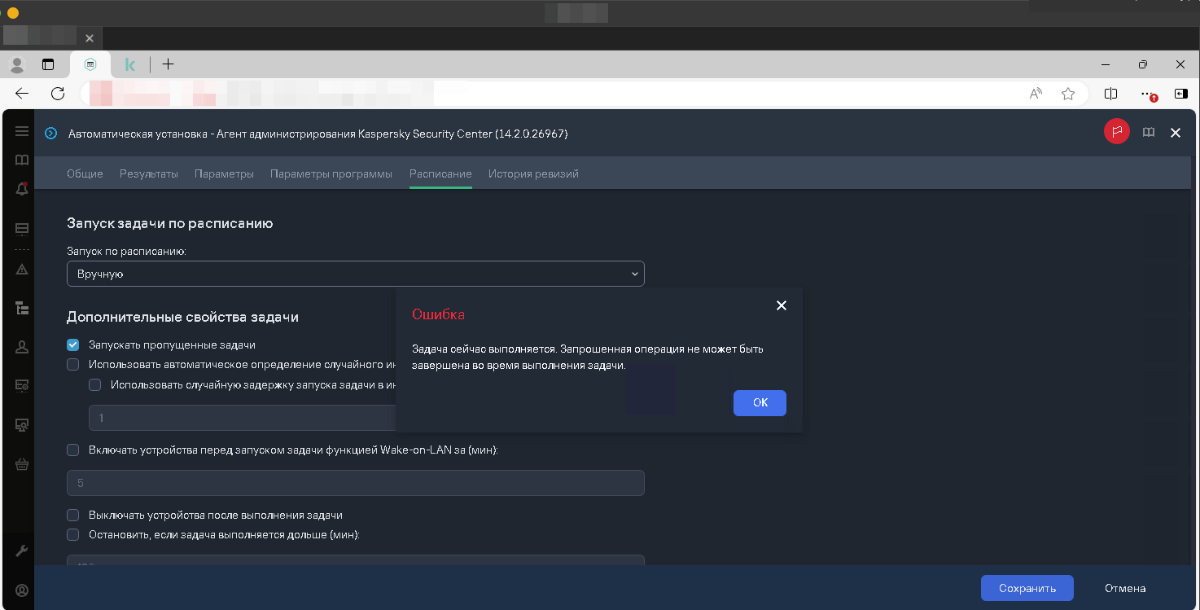The height and width of the screenshot is (610, 1200).
Task: Add page to favorites with star icon
Action: point(1068,93)
